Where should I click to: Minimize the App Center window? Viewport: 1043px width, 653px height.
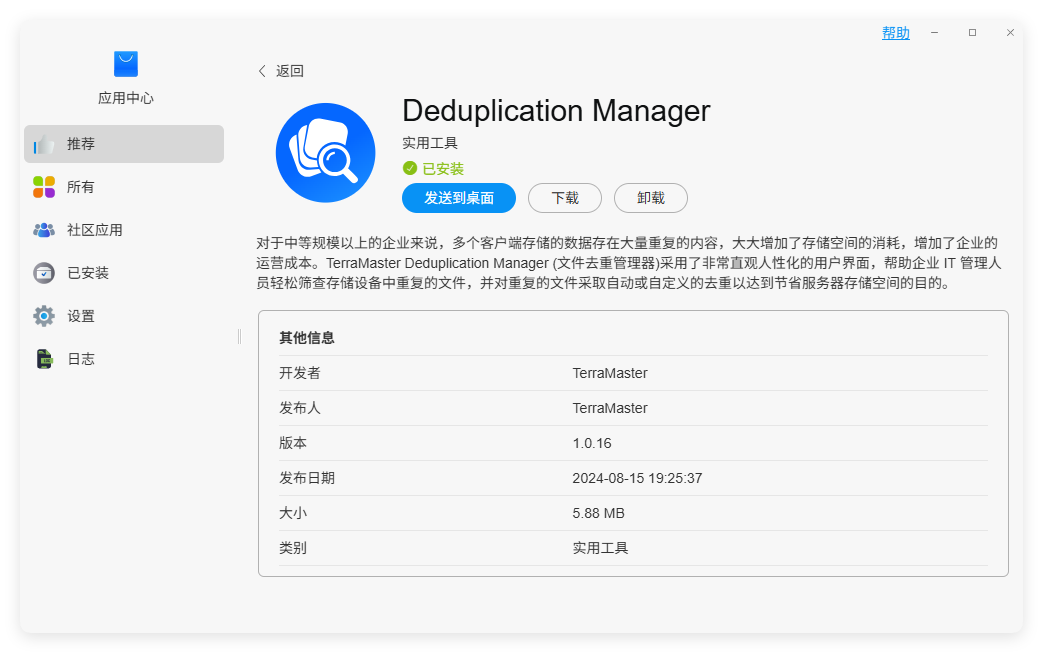(935, 33)
